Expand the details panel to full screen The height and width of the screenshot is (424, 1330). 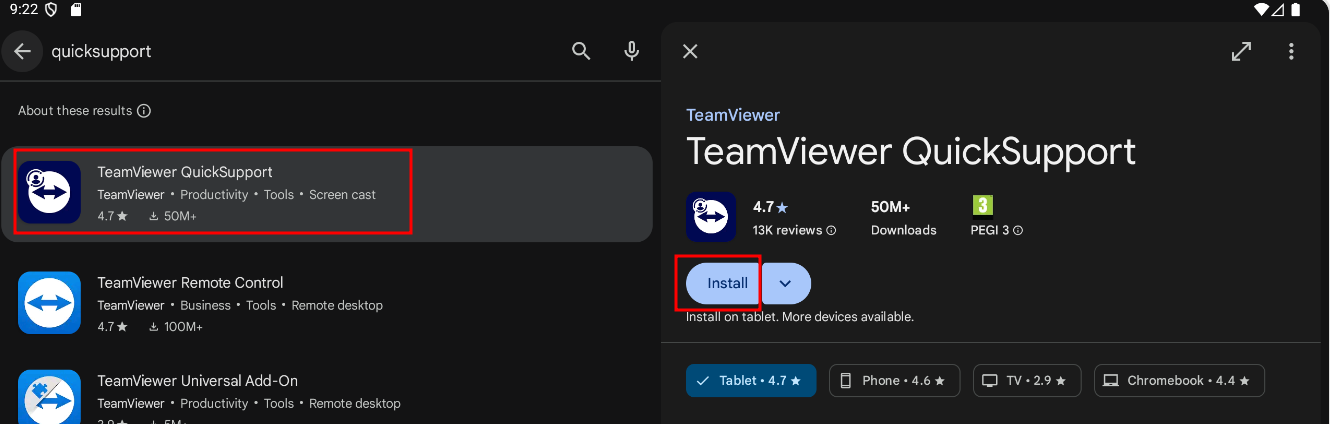[1241, 51]
